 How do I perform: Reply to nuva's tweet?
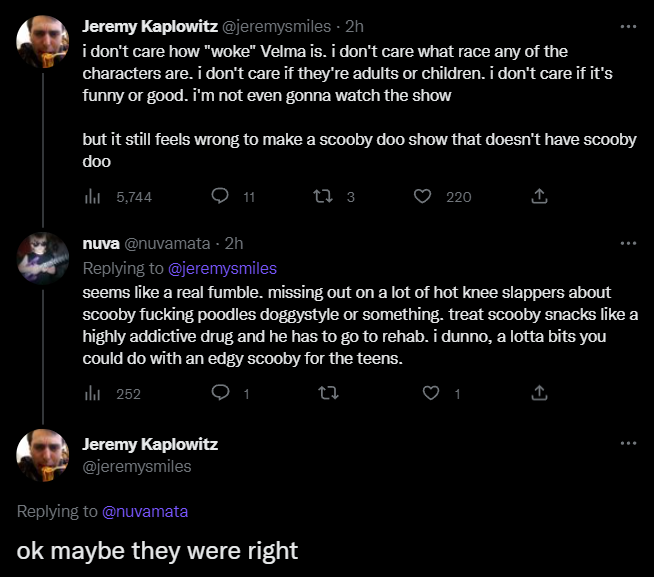tap(222, 393)
